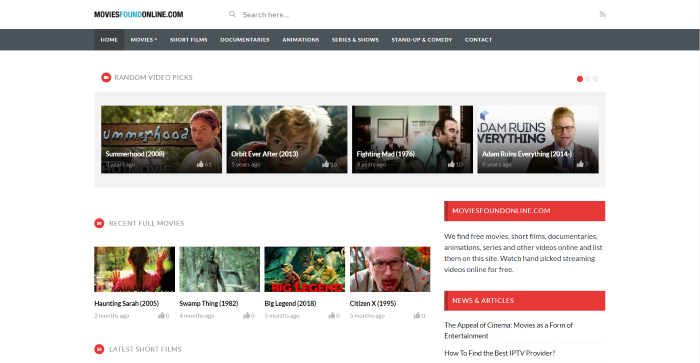Click the Swamp Thing movie thumbnail

point(220,269)
